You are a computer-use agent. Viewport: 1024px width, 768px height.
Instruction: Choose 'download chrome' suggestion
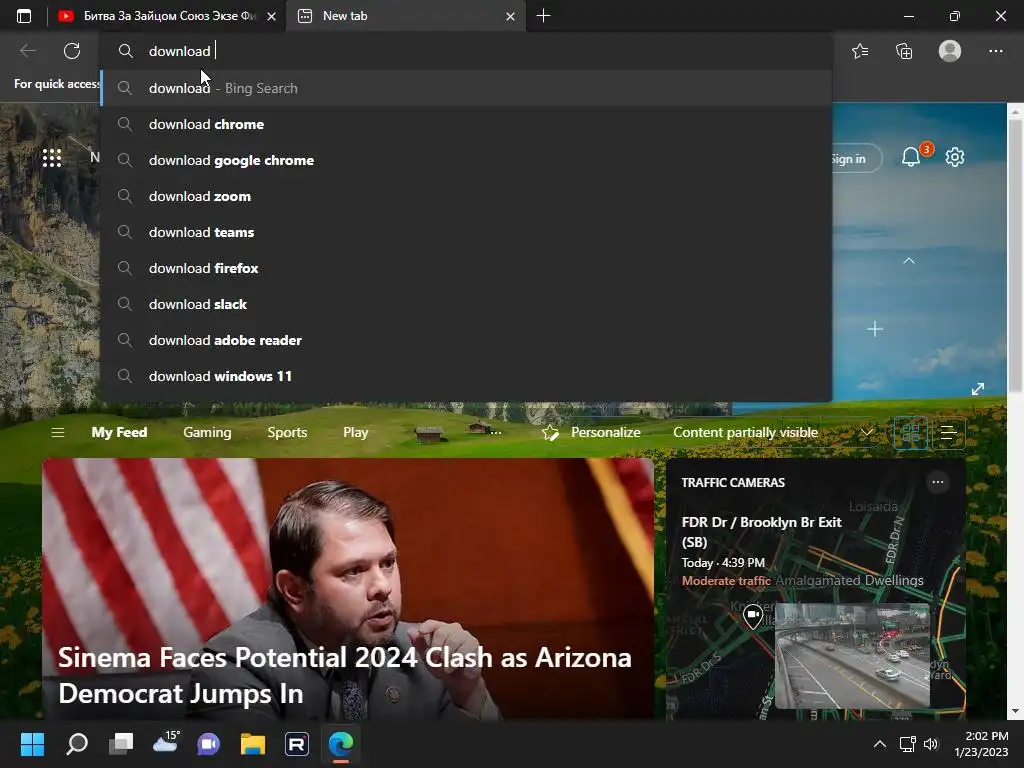coord(466,124)
